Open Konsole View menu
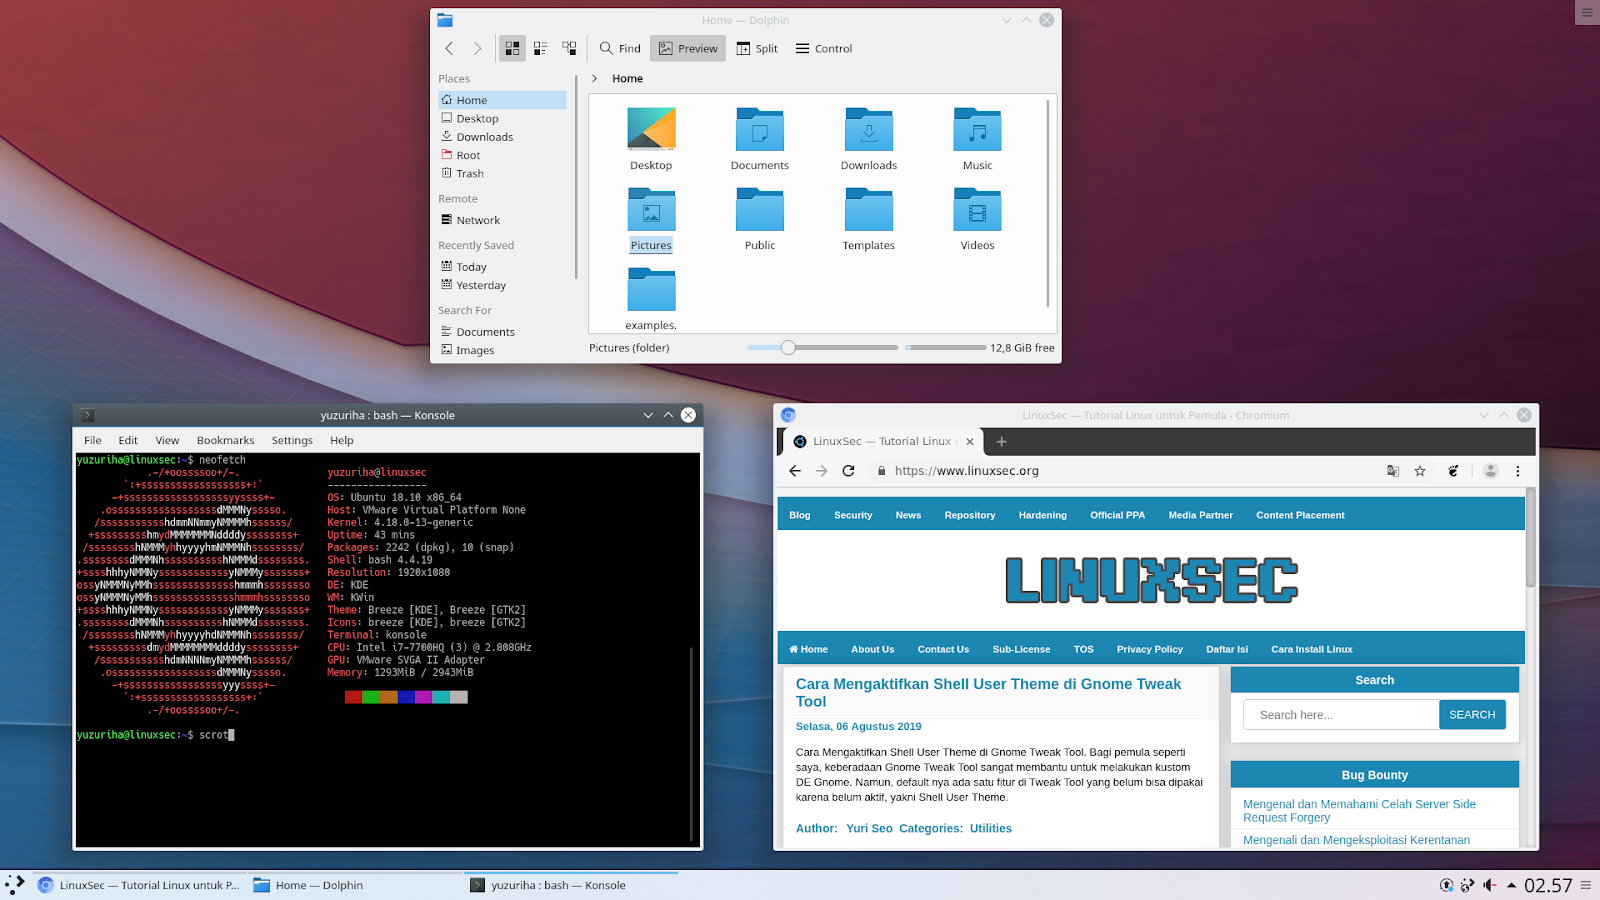The height and width of the screenshot is (900, 1600). click(167, 440)
